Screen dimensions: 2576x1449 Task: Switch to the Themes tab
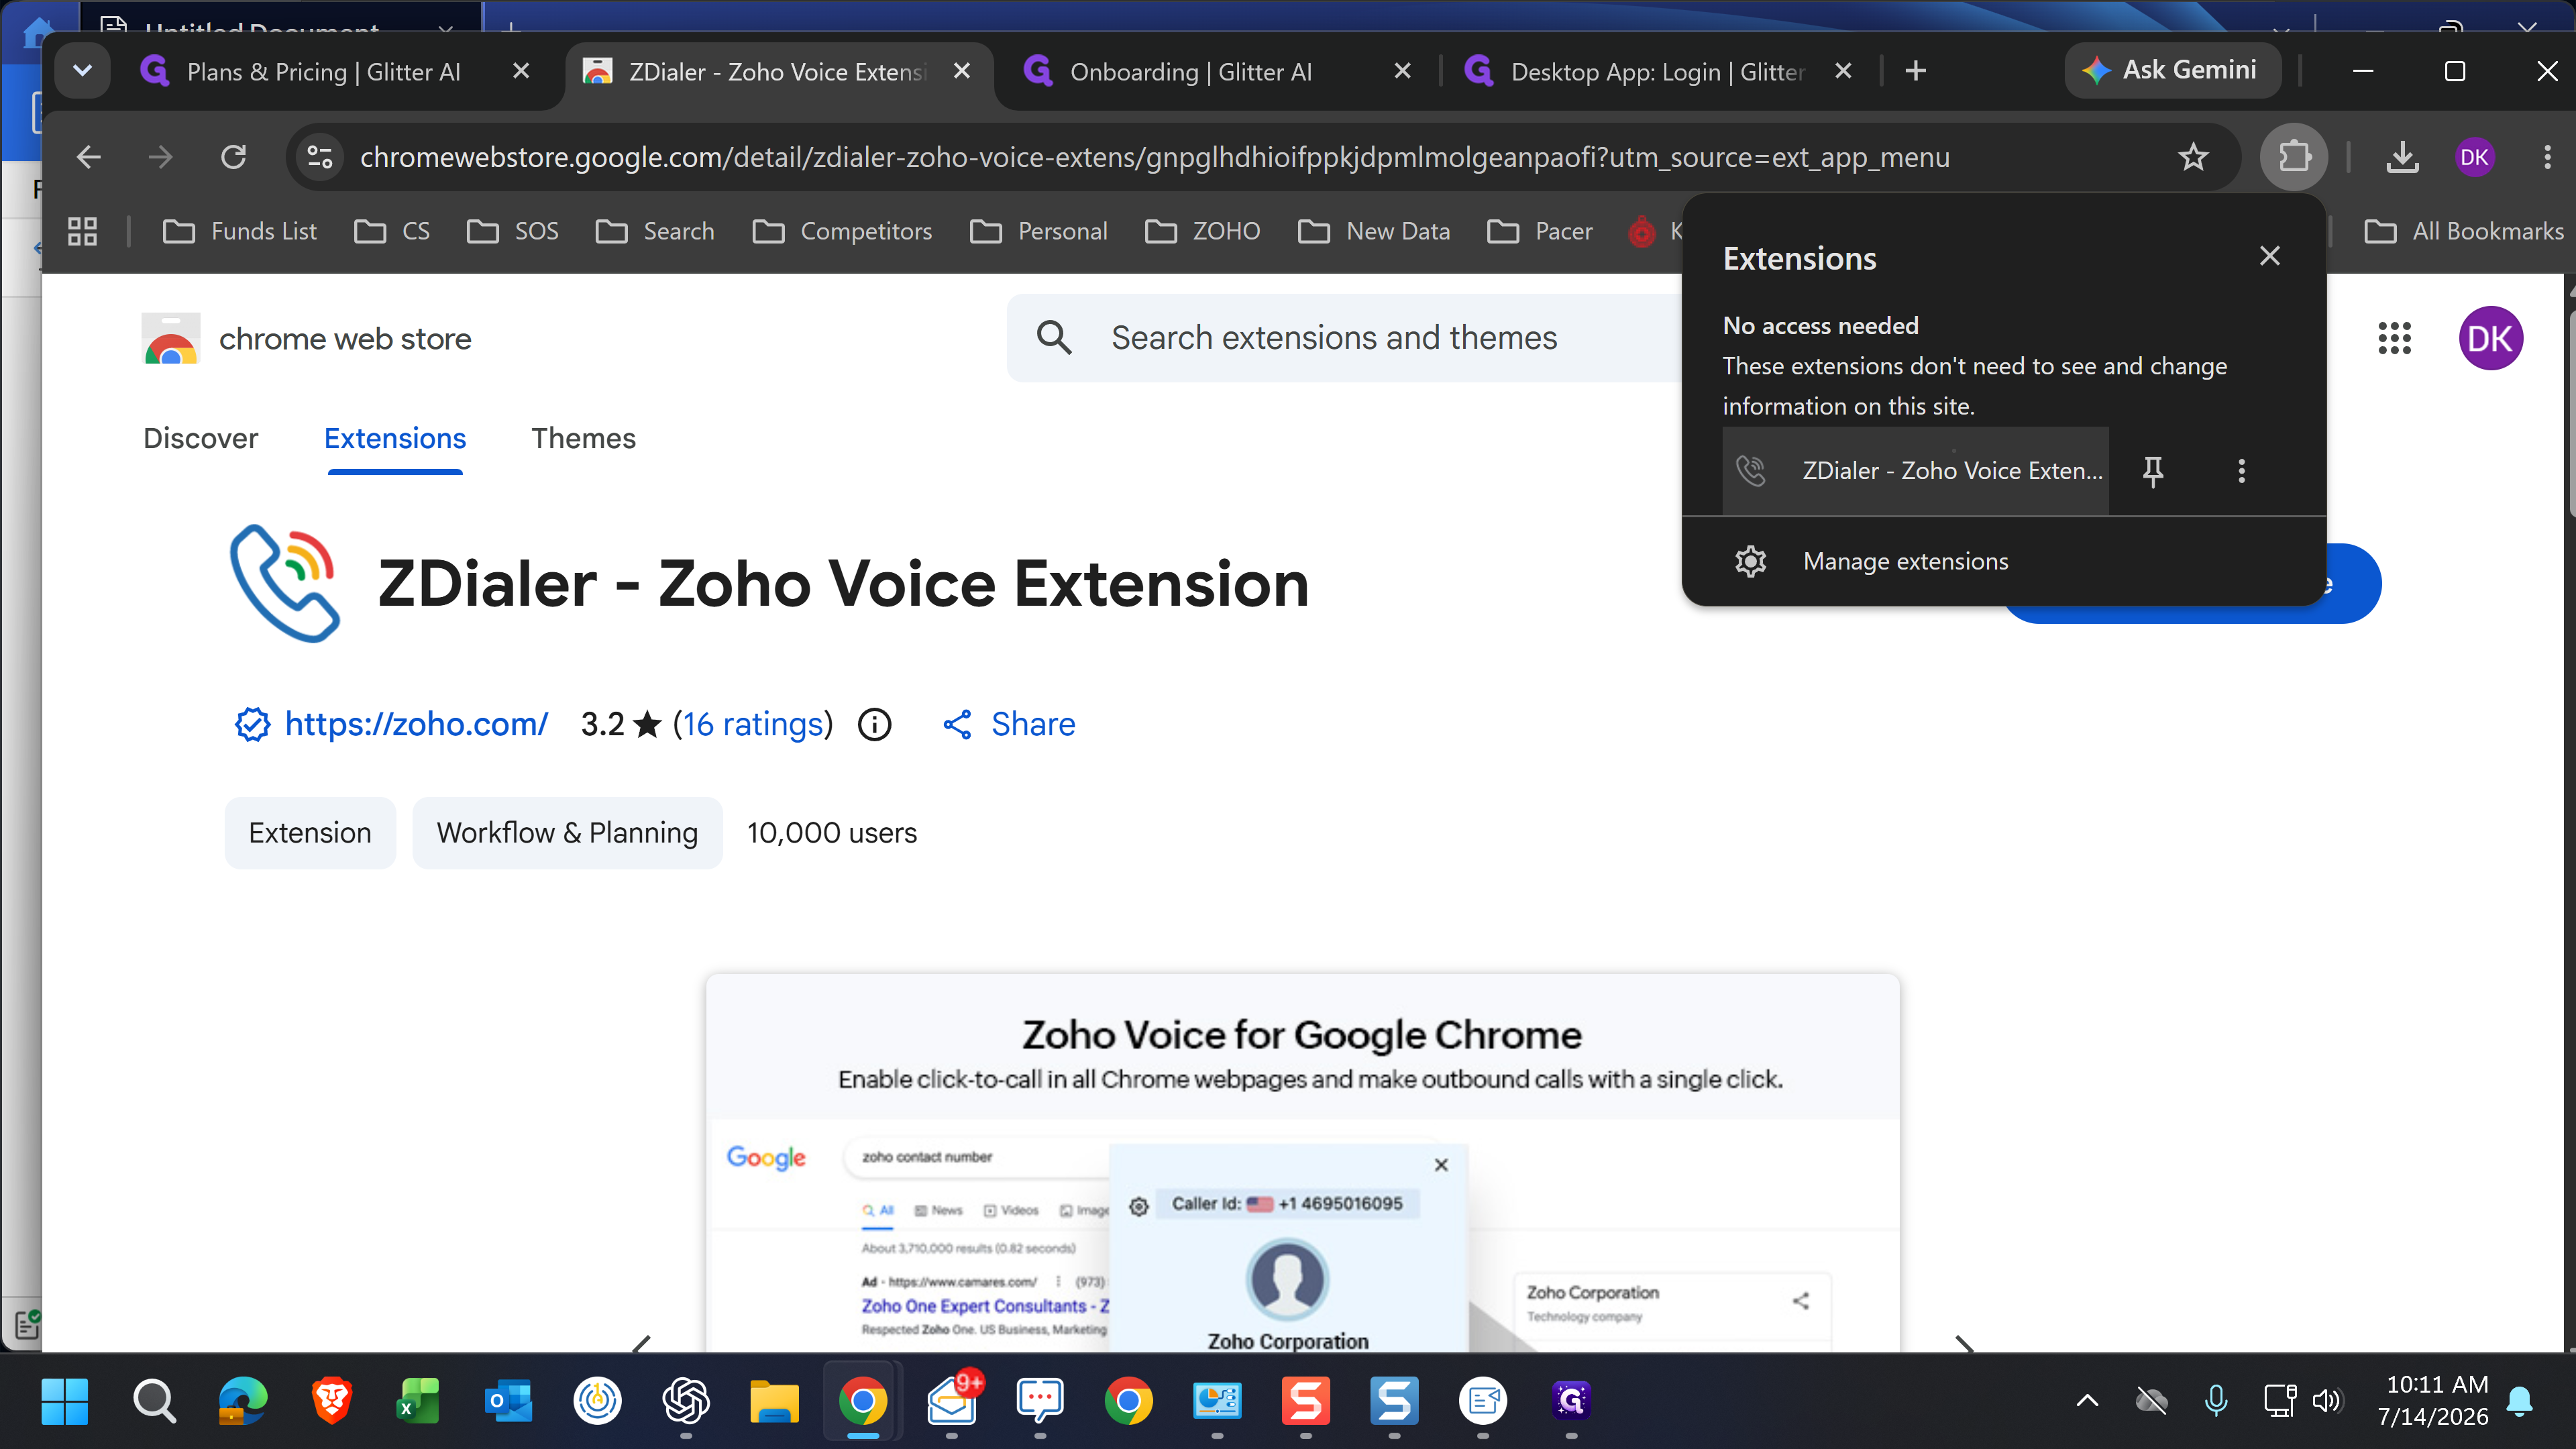pyautogui.click(x=583, y=438)
